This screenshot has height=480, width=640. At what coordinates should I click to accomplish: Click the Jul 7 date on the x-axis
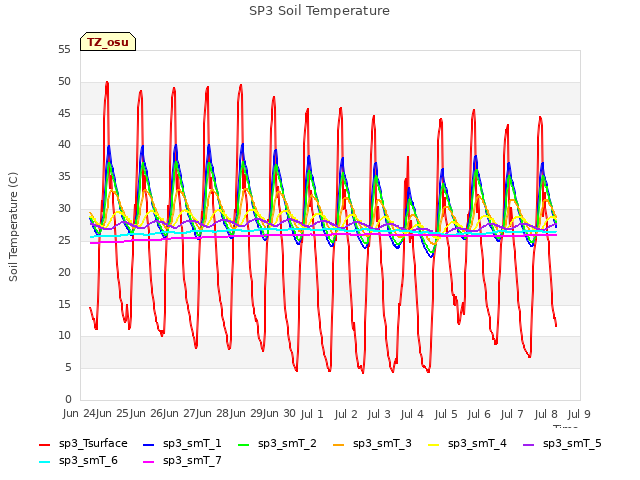tap(513, 415)
